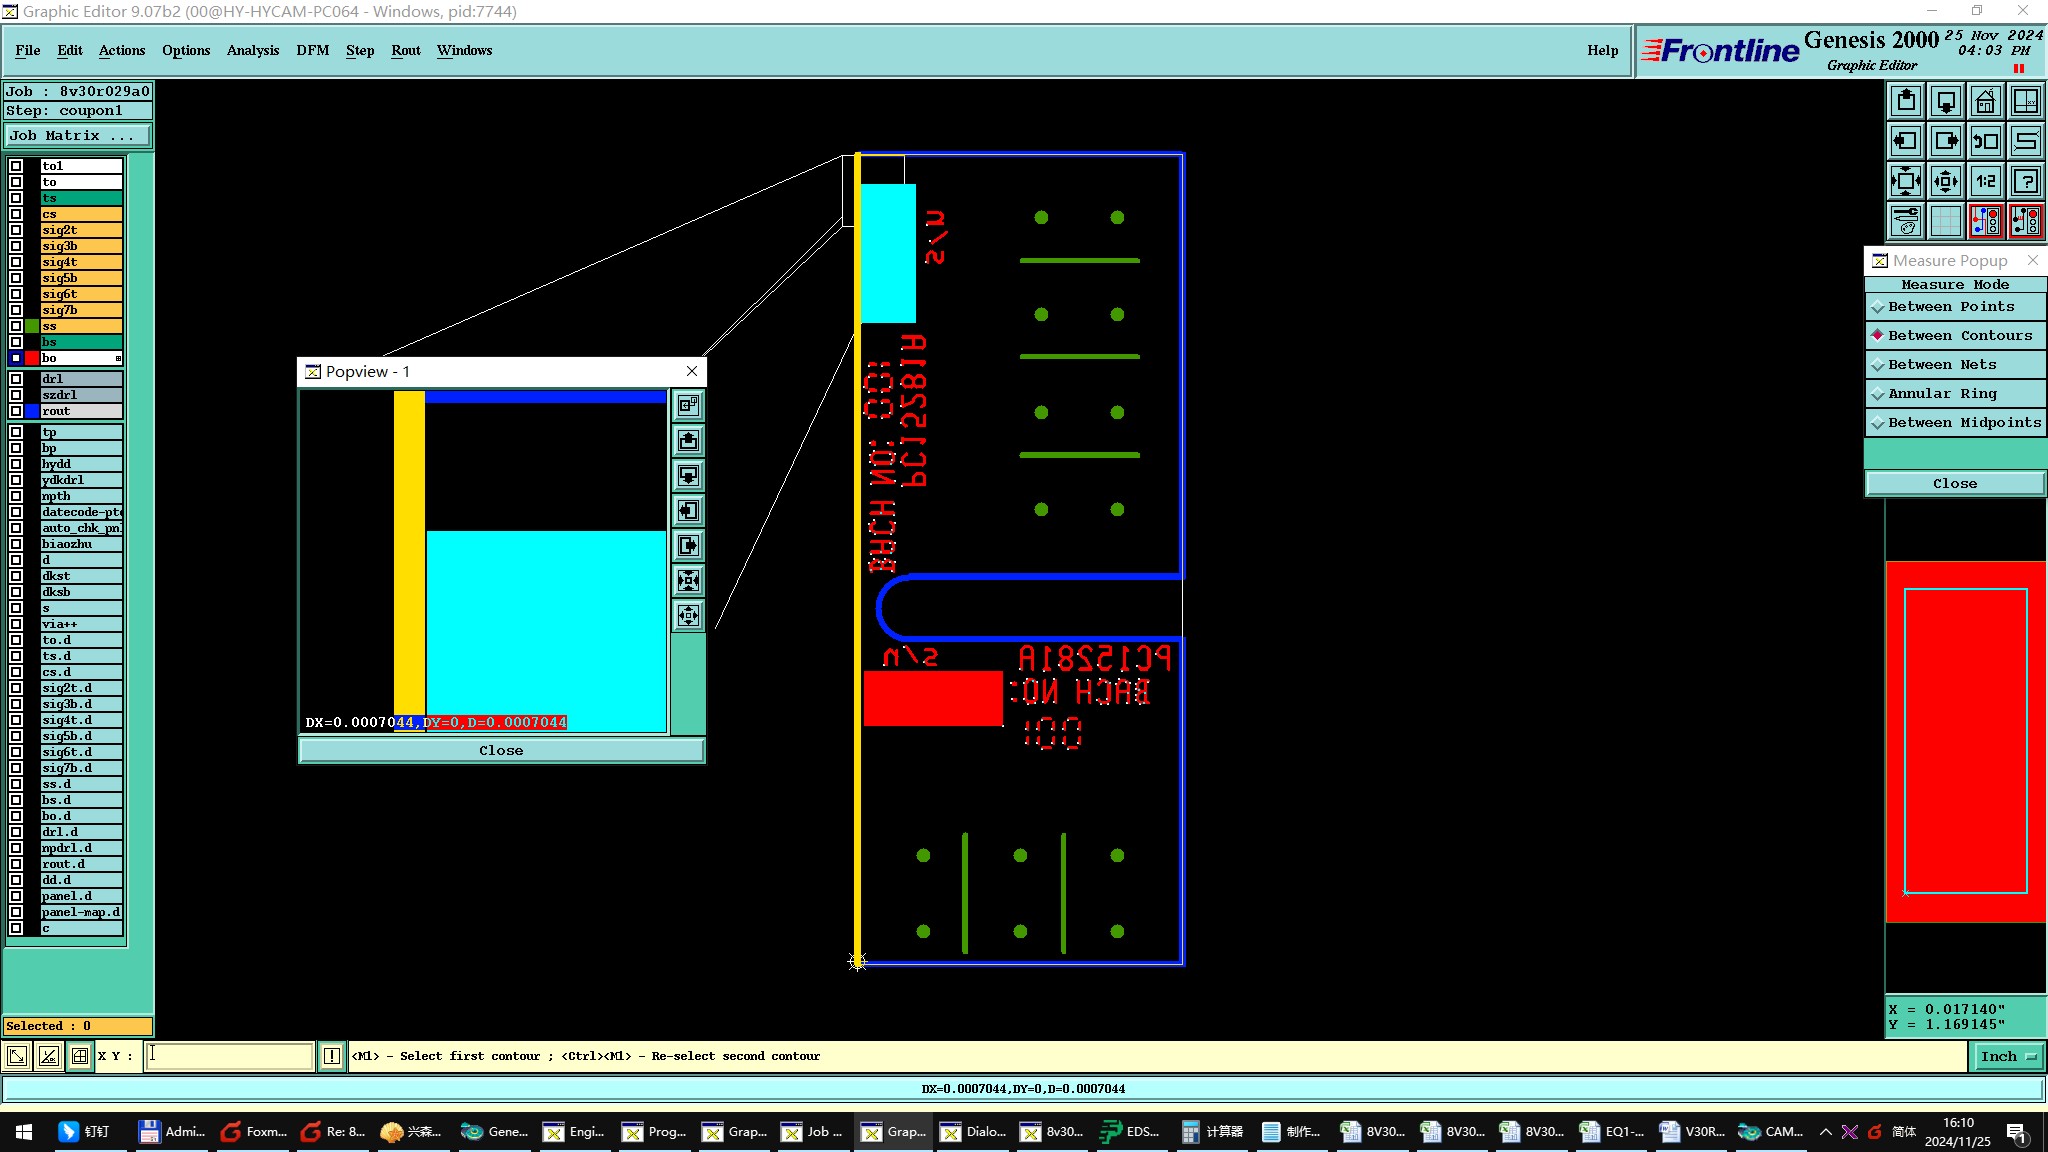The height and width of the screenshot is (1152, 2048).
Task: Show hidden system tray icons chevron
Action: point(1825,1132)
